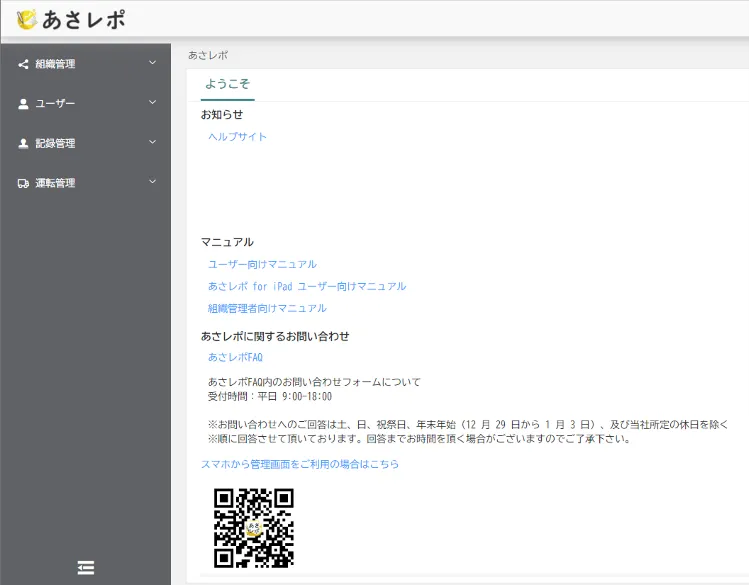Click the マニュアル heading

pos(227,242)
